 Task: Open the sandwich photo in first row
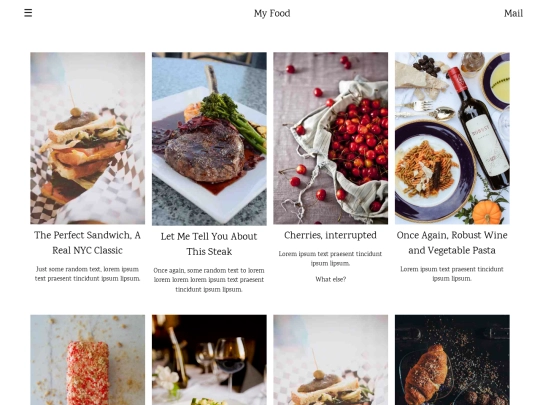(x=87, y=138)
